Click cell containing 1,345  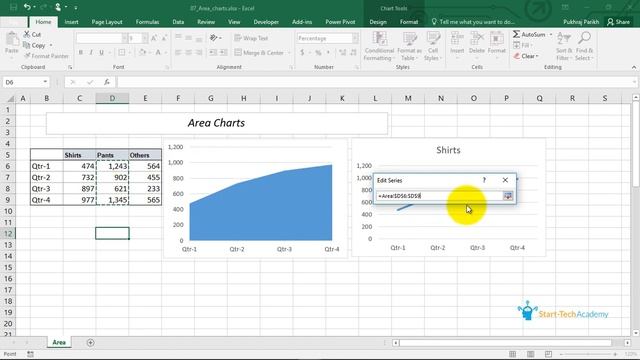coord(112,200)
